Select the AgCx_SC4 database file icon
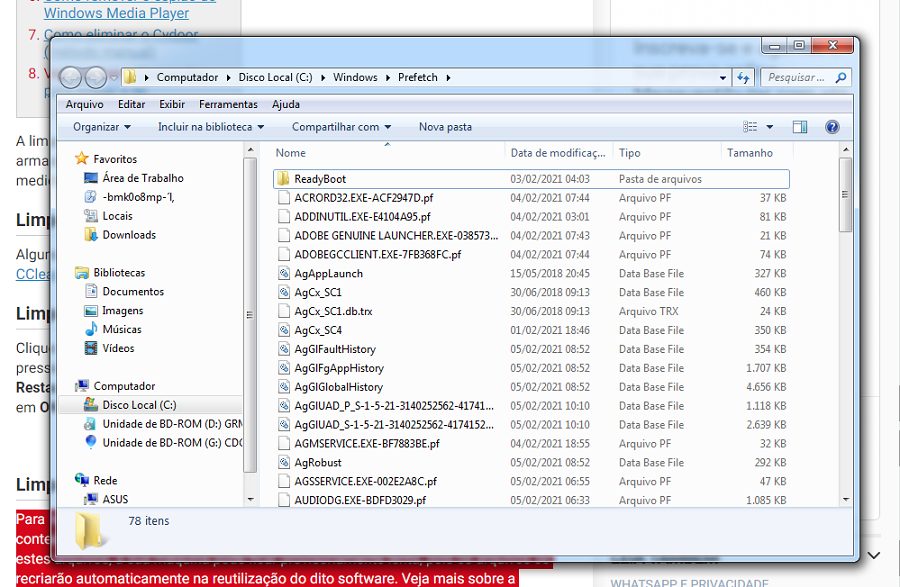Viewport: 900px width, 587px height. pyautogui.click(x=284, y=331)
